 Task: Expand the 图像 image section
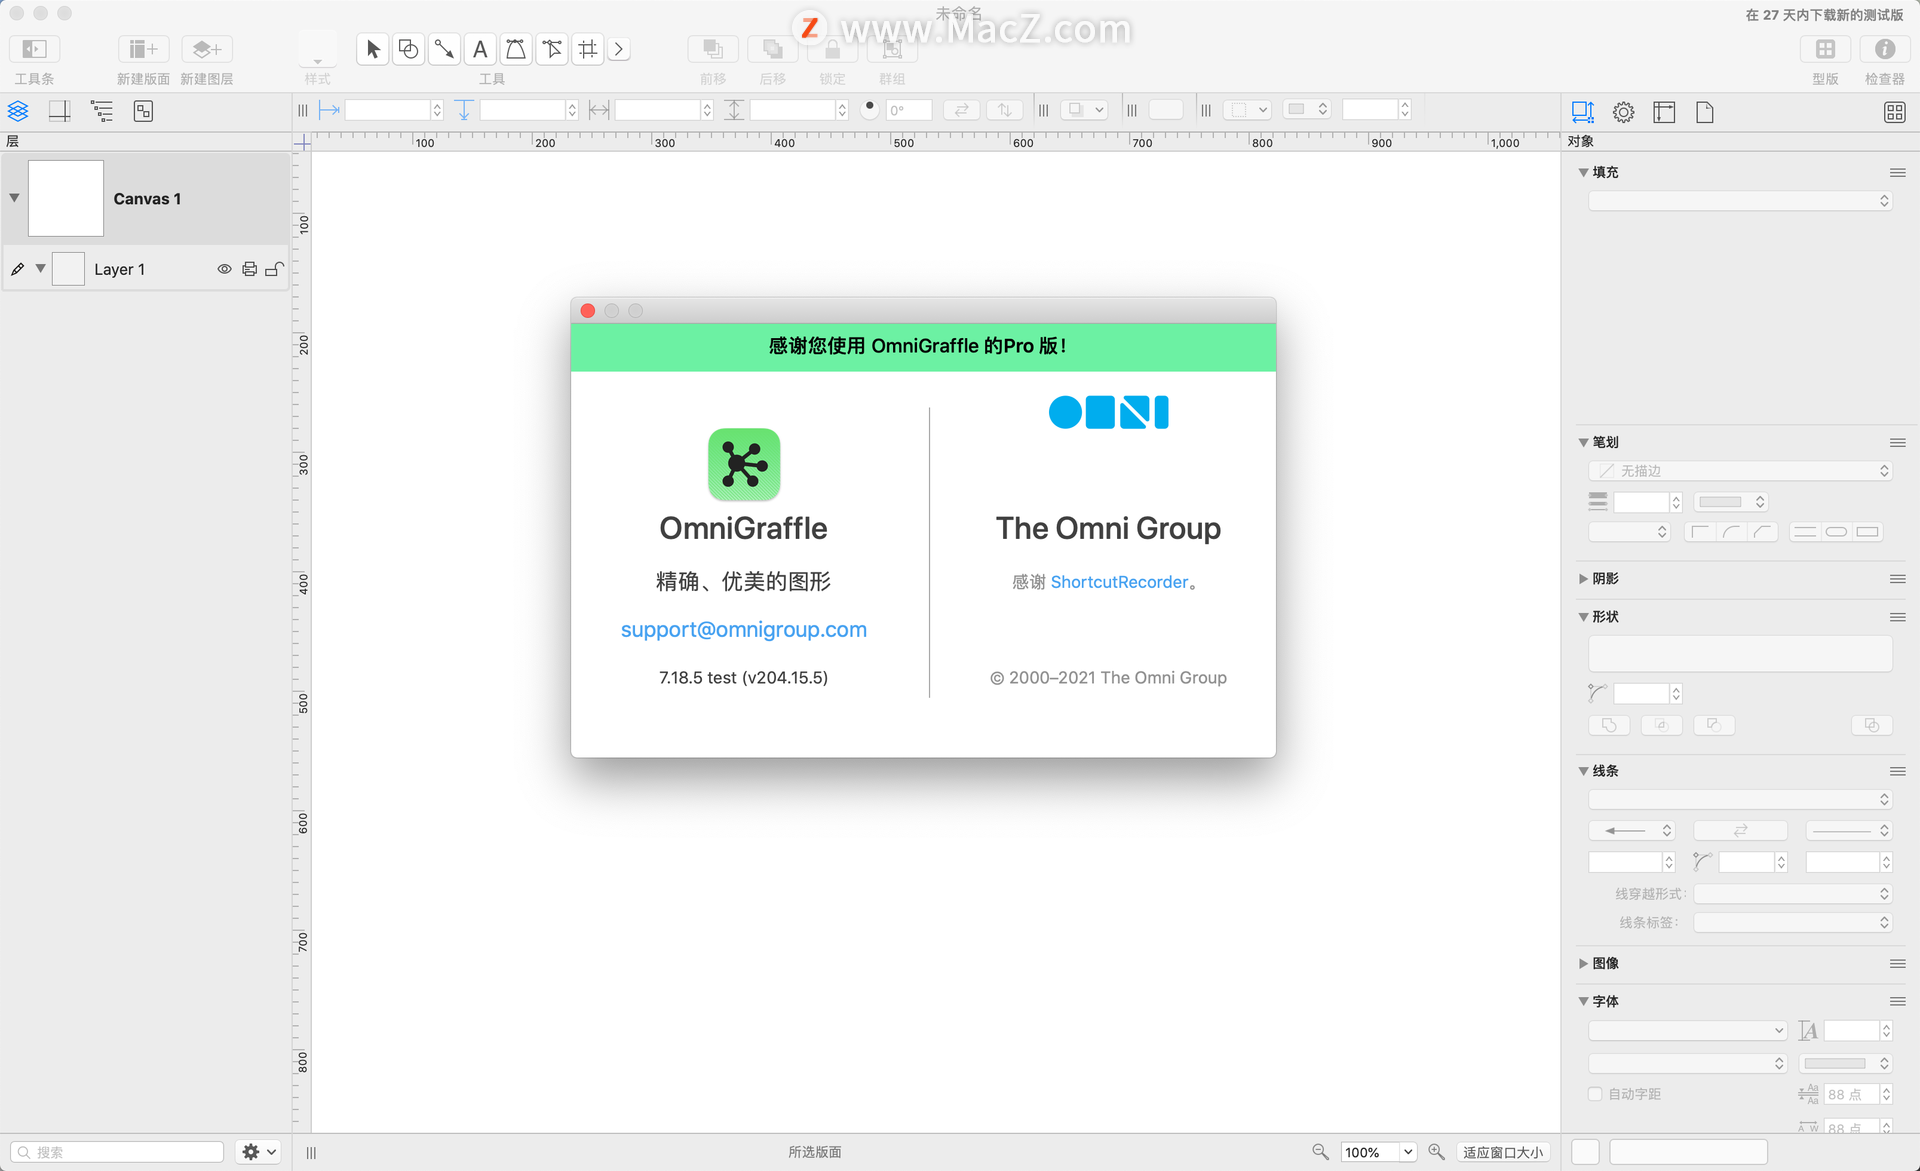[1583, 964]
